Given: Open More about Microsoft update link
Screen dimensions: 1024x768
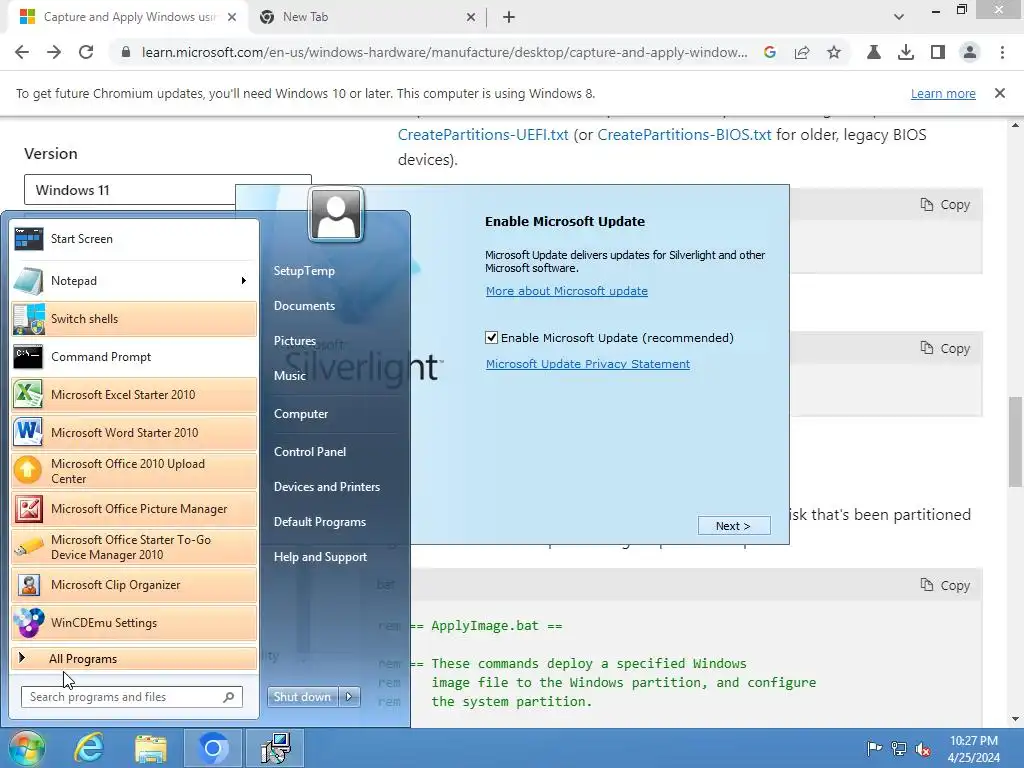Looking at the screenshot, I should click(x=567, y=291).
